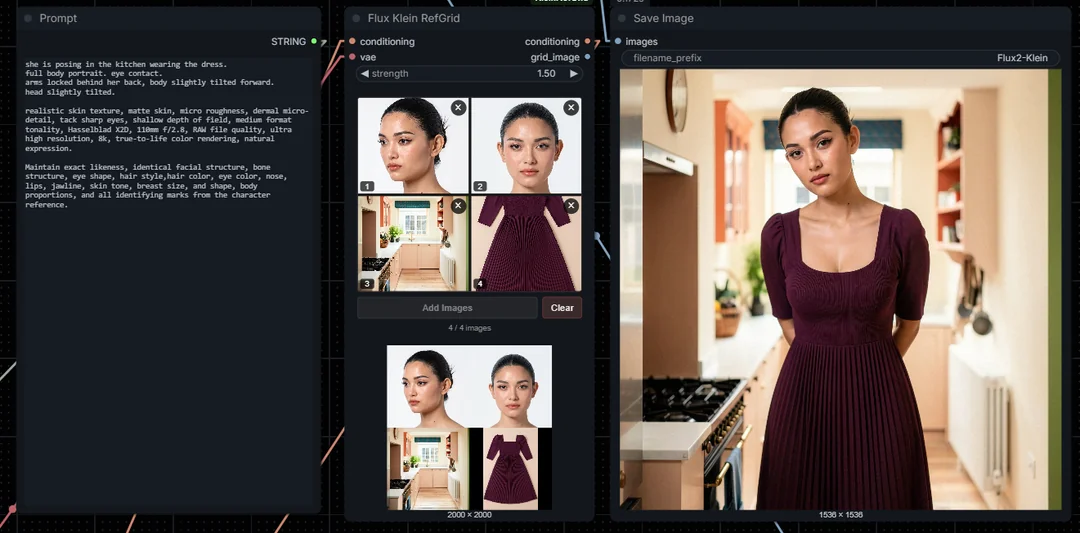Collapse the Prompt node via its dot
Image resolution: width=1080 pixels, height=533 pixels.
point(28,19)
